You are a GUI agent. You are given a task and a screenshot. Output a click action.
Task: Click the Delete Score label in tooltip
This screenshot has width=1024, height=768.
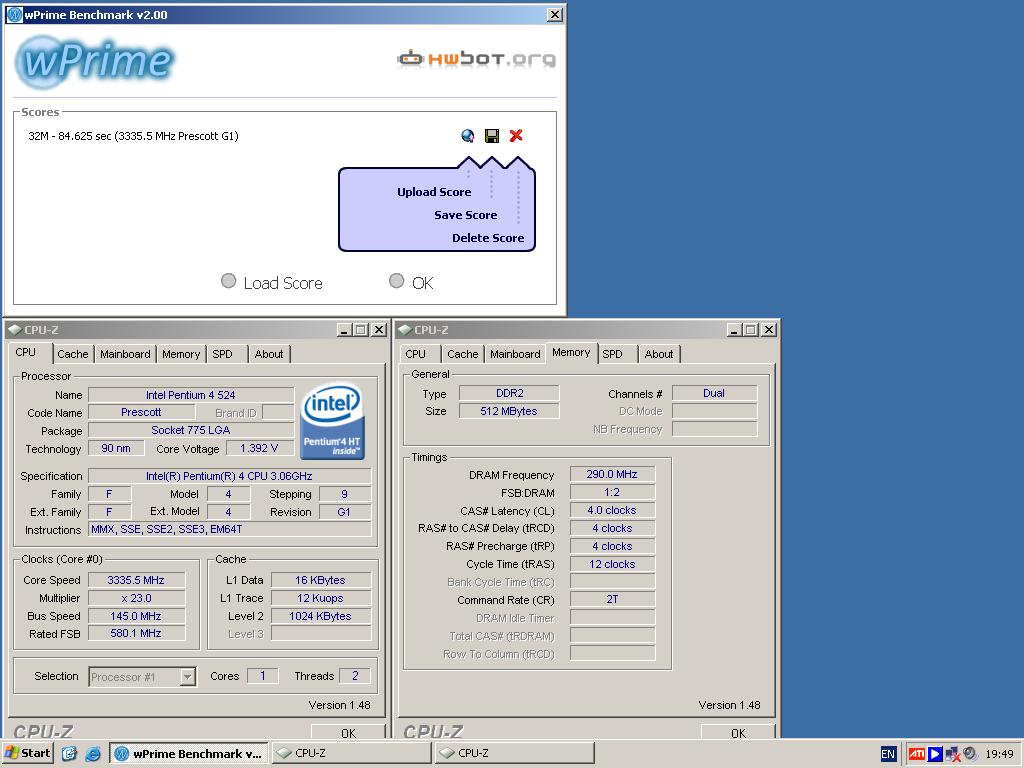click(x=488, y=238)
